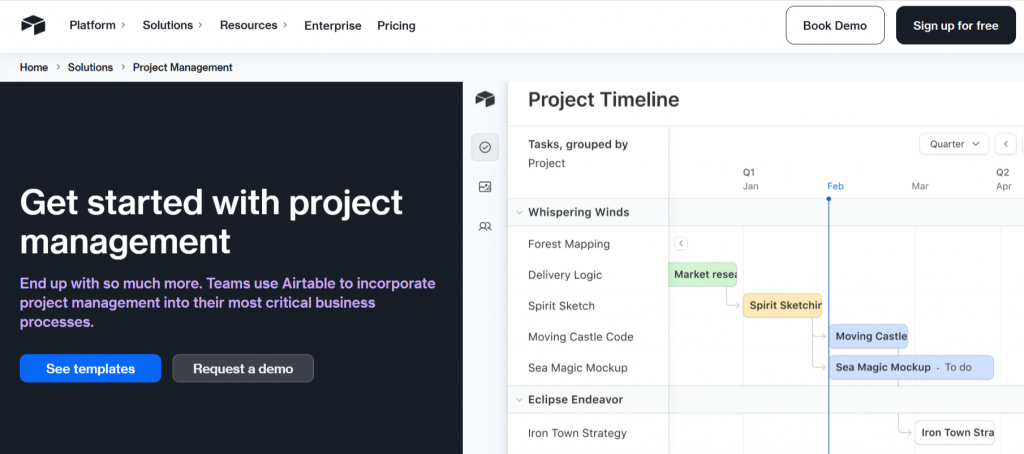Open the Solutions menu in top navigation
The image size is (1024, 454).
(x=172, y=25)
